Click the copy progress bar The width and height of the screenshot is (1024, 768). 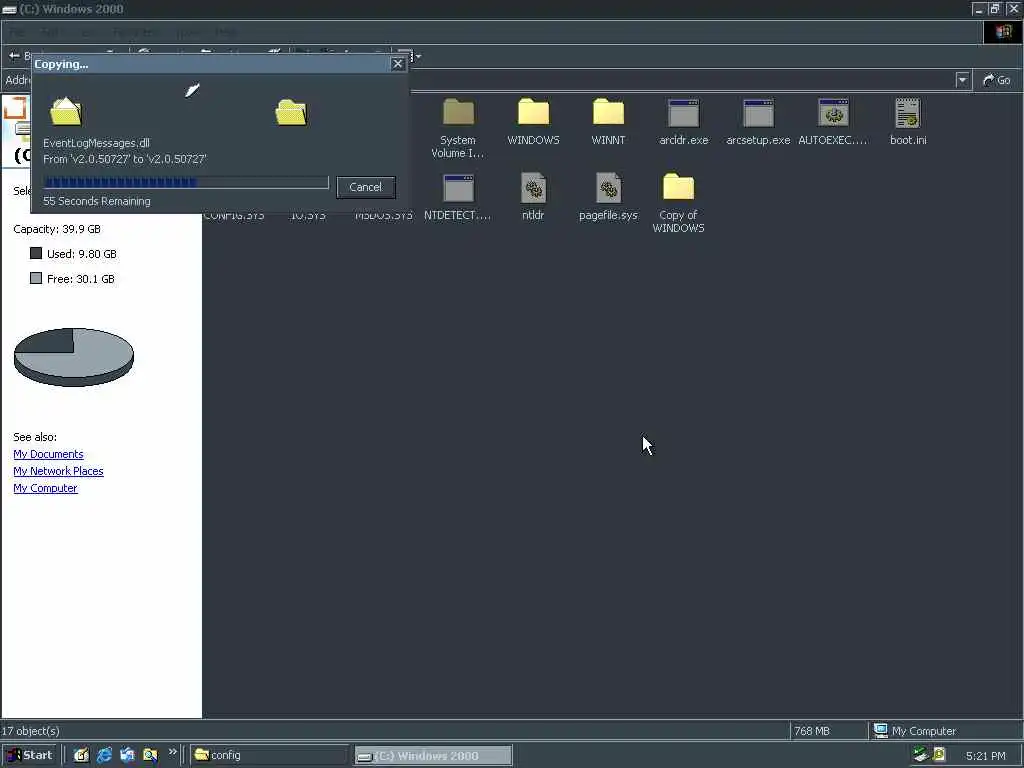coord(186,182)
